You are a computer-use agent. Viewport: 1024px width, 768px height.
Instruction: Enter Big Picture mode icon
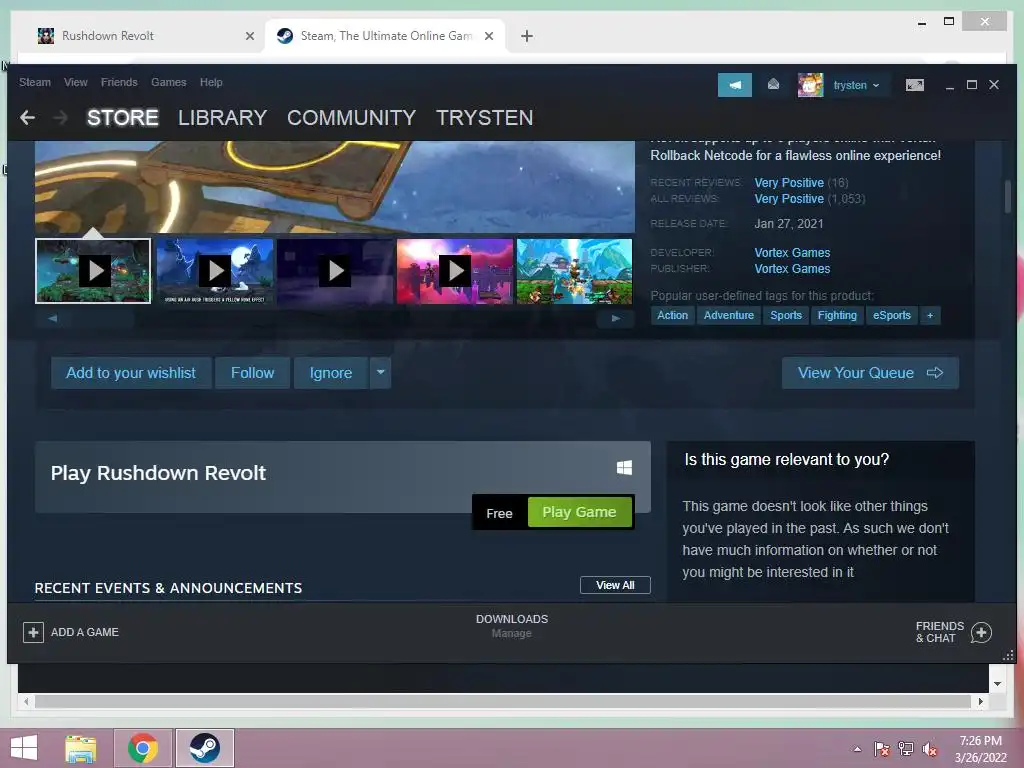pos(915,85)
